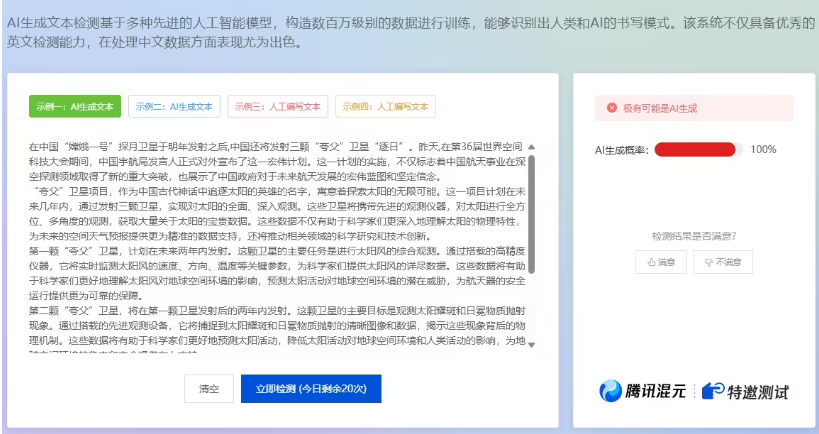Click the scroll-down arrow of text box
This screenshot has height=434, width=819.
(x=532, y=345)
